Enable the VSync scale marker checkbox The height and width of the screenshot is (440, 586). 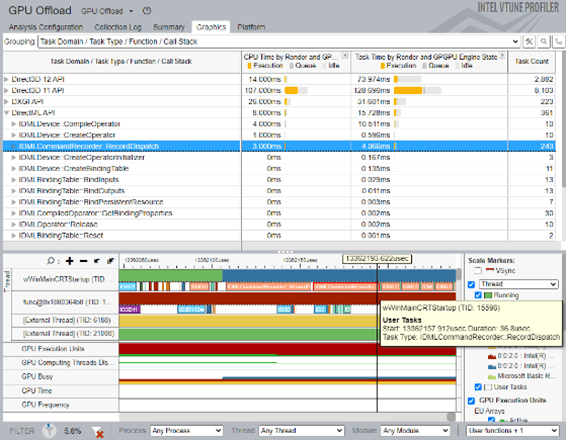(x=478, y=270)
